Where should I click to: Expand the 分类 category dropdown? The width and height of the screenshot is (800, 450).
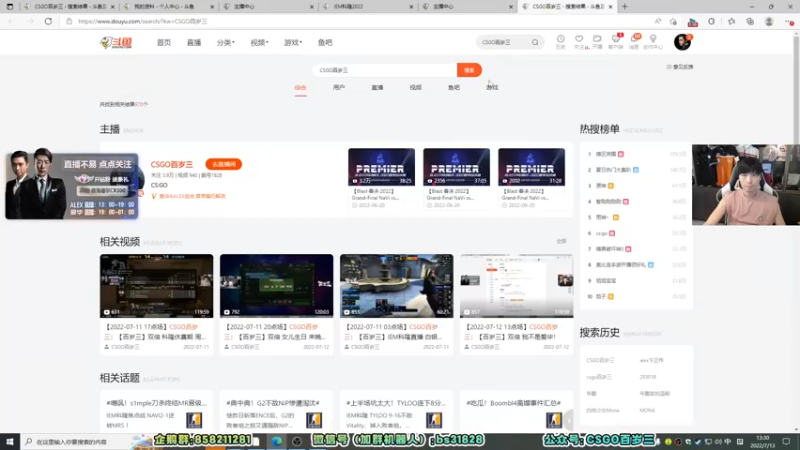tap(226, 42)
